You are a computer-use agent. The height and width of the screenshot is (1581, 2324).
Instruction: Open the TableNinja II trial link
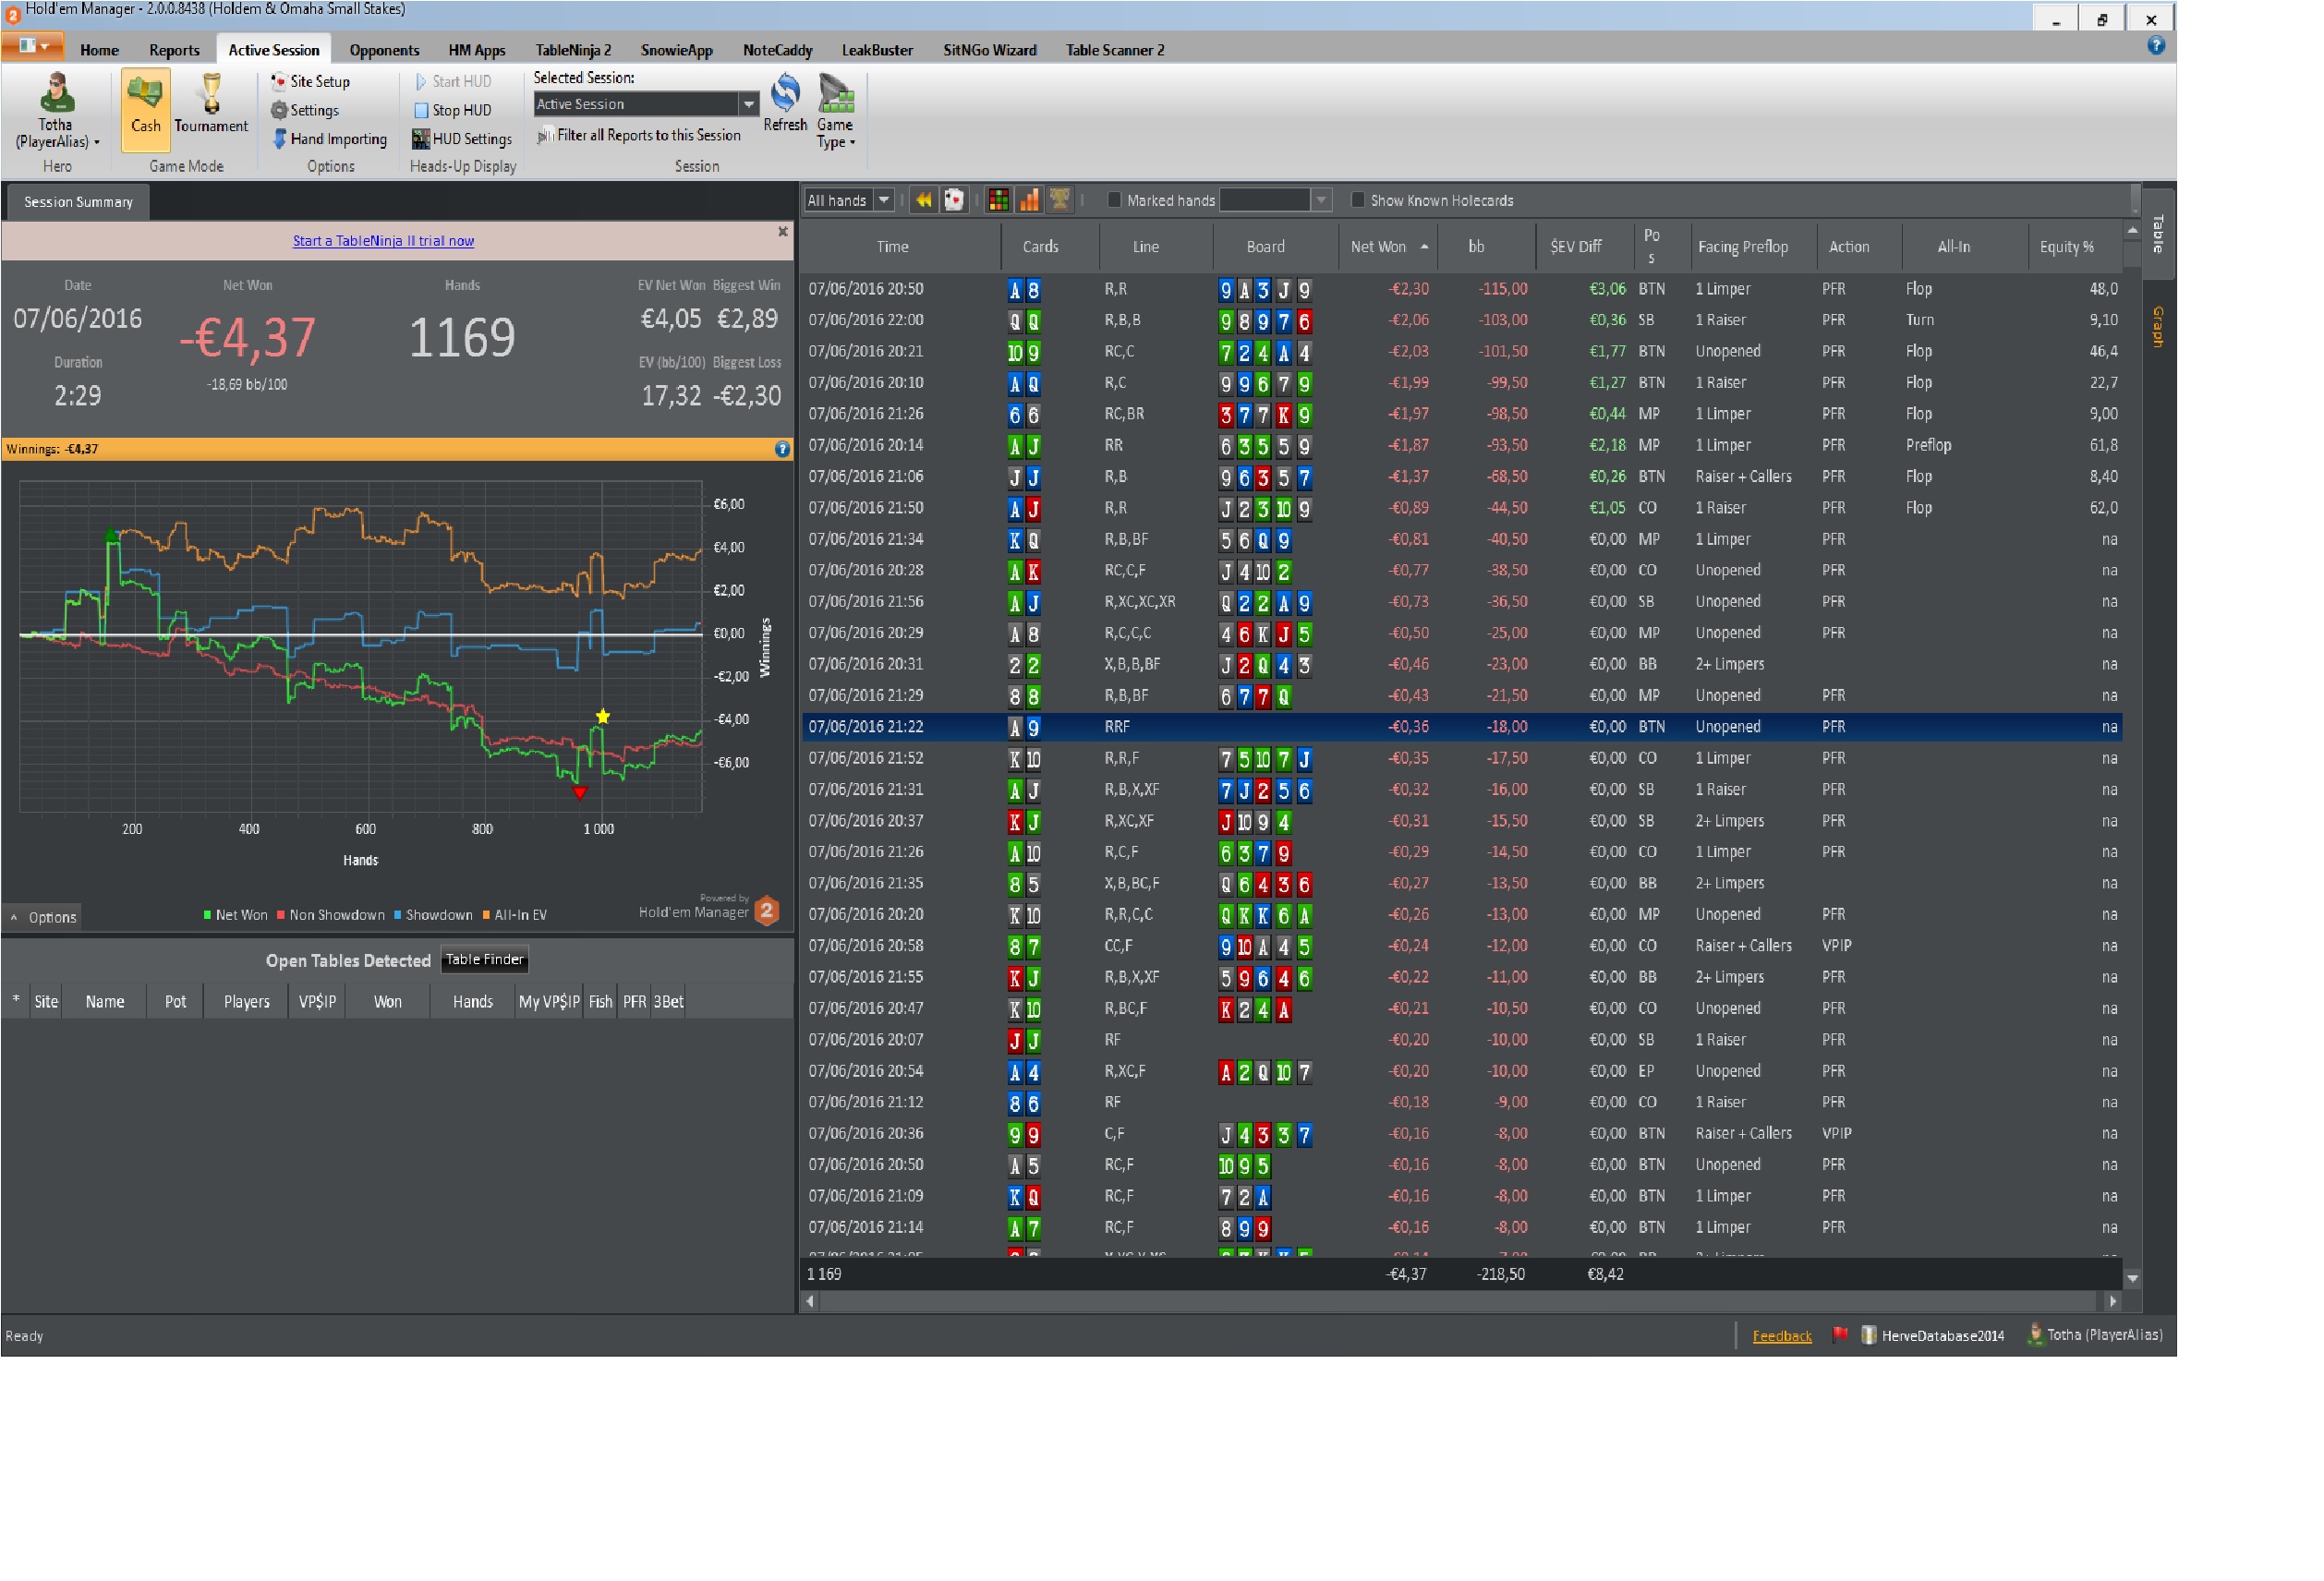[383, 241]
